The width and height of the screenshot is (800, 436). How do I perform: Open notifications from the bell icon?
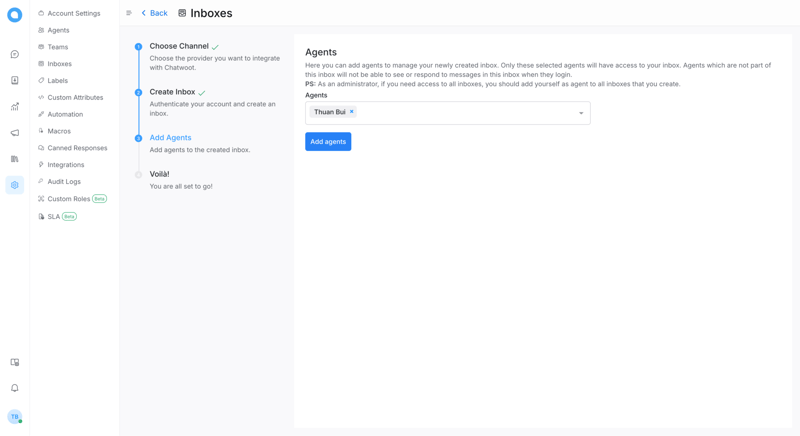coord(15,388)
